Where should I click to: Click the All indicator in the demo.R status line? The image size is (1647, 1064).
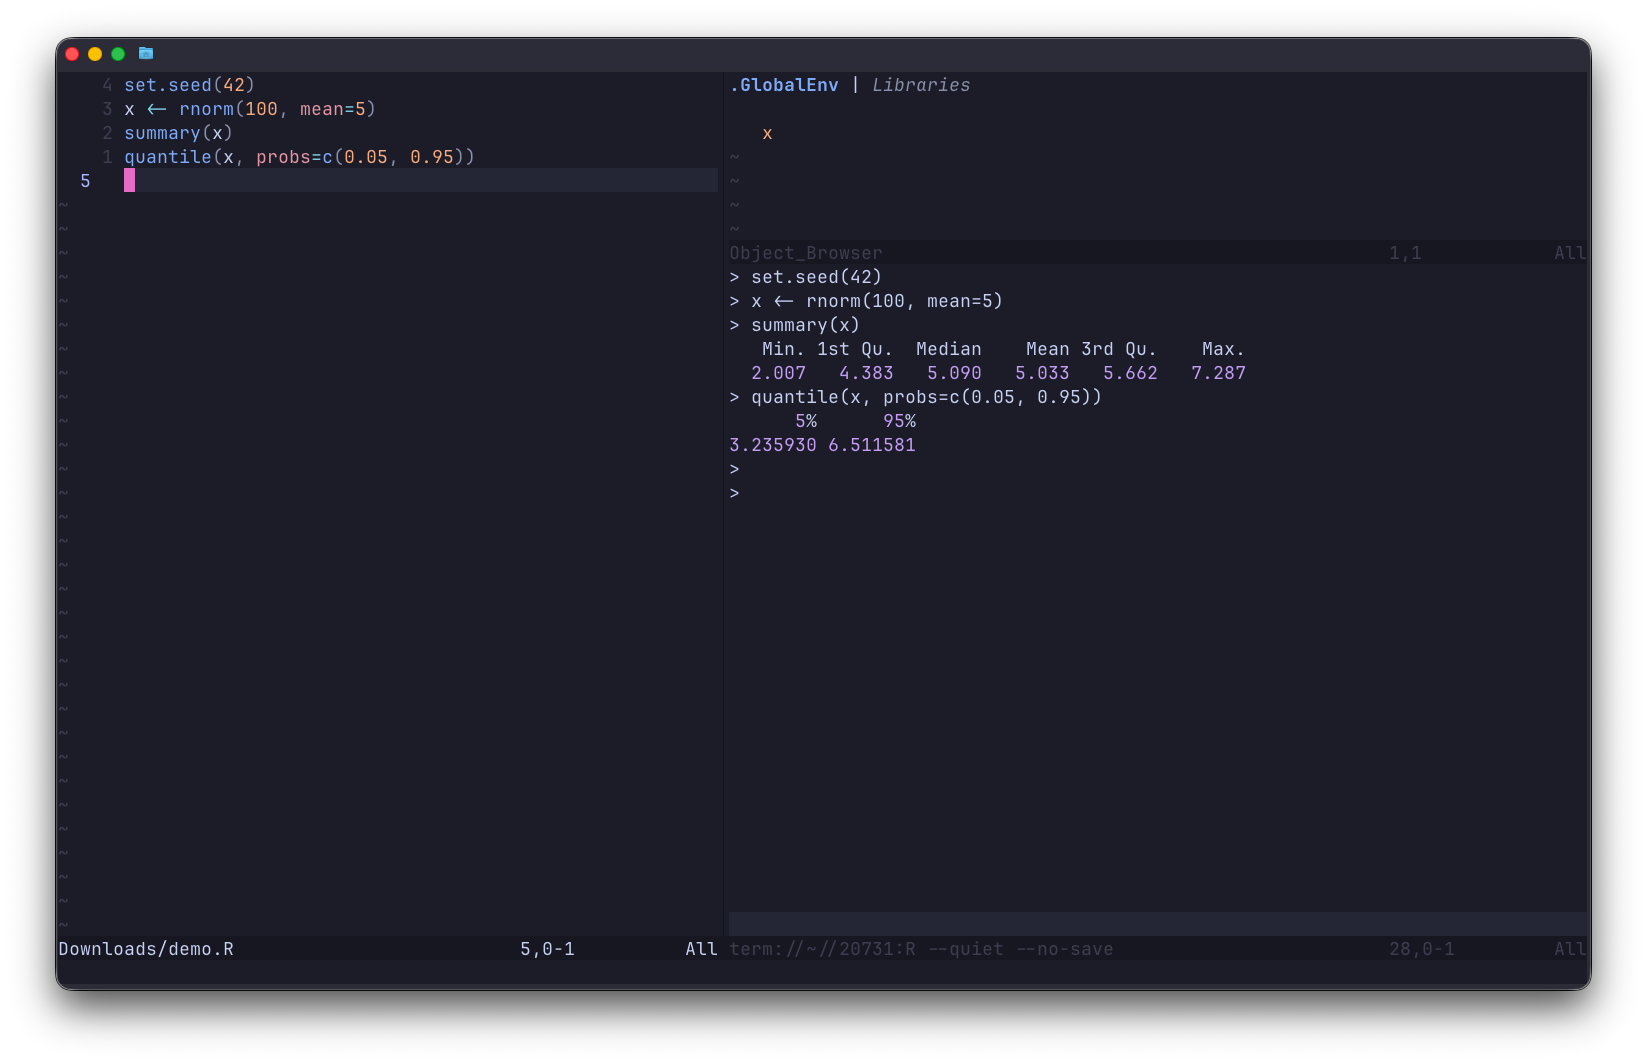(x=701, y=949)
